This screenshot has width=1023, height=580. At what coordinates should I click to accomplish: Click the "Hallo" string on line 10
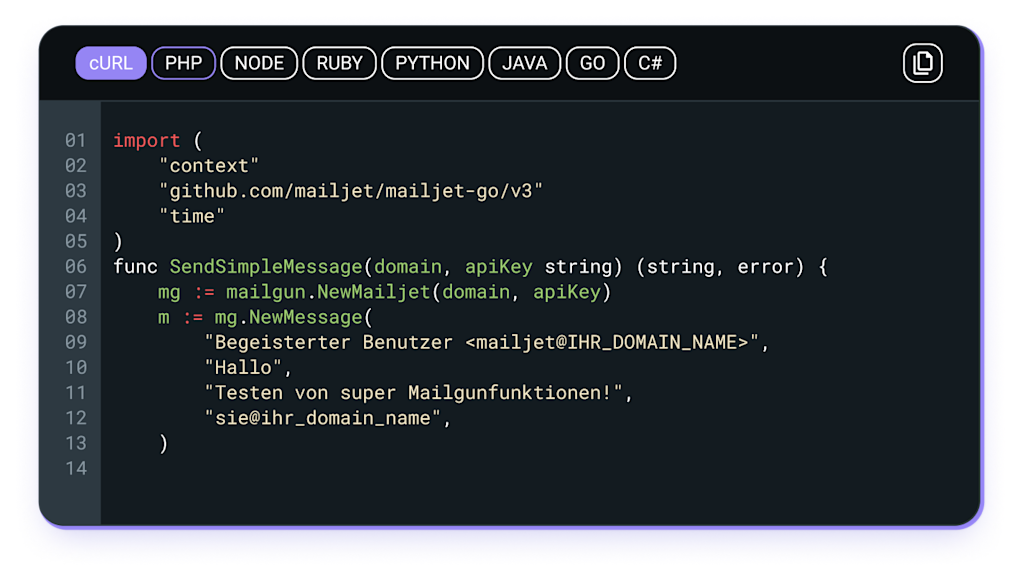coord(243,368)
